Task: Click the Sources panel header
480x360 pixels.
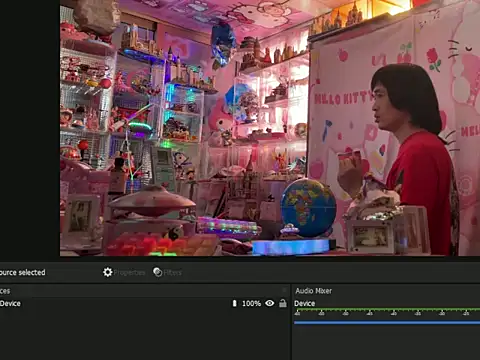Action: pos(144,291)
